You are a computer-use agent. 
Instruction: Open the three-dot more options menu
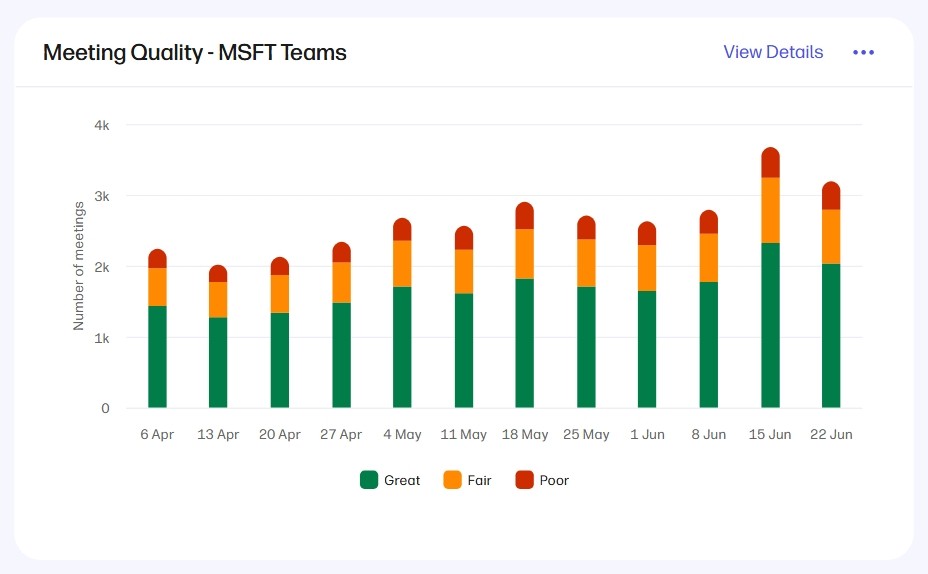863,52
